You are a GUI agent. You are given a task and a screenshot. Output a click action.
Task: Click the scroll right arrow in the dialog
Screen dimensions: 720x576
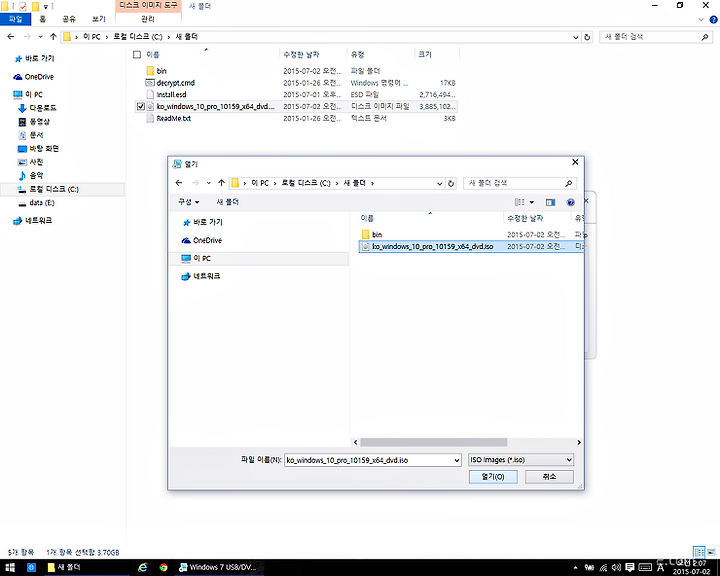[x=579, y=442]
